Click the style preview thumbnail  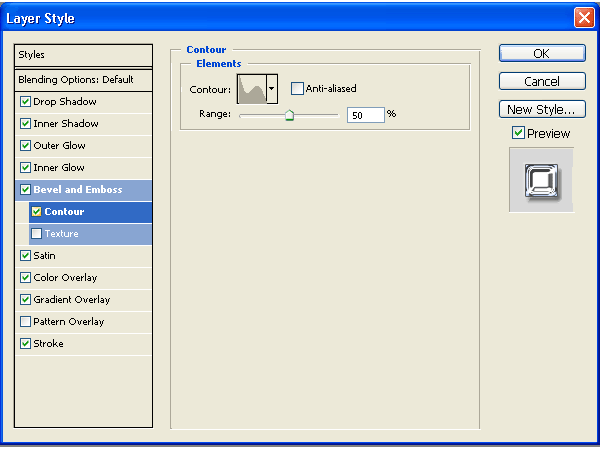(541, 180)
